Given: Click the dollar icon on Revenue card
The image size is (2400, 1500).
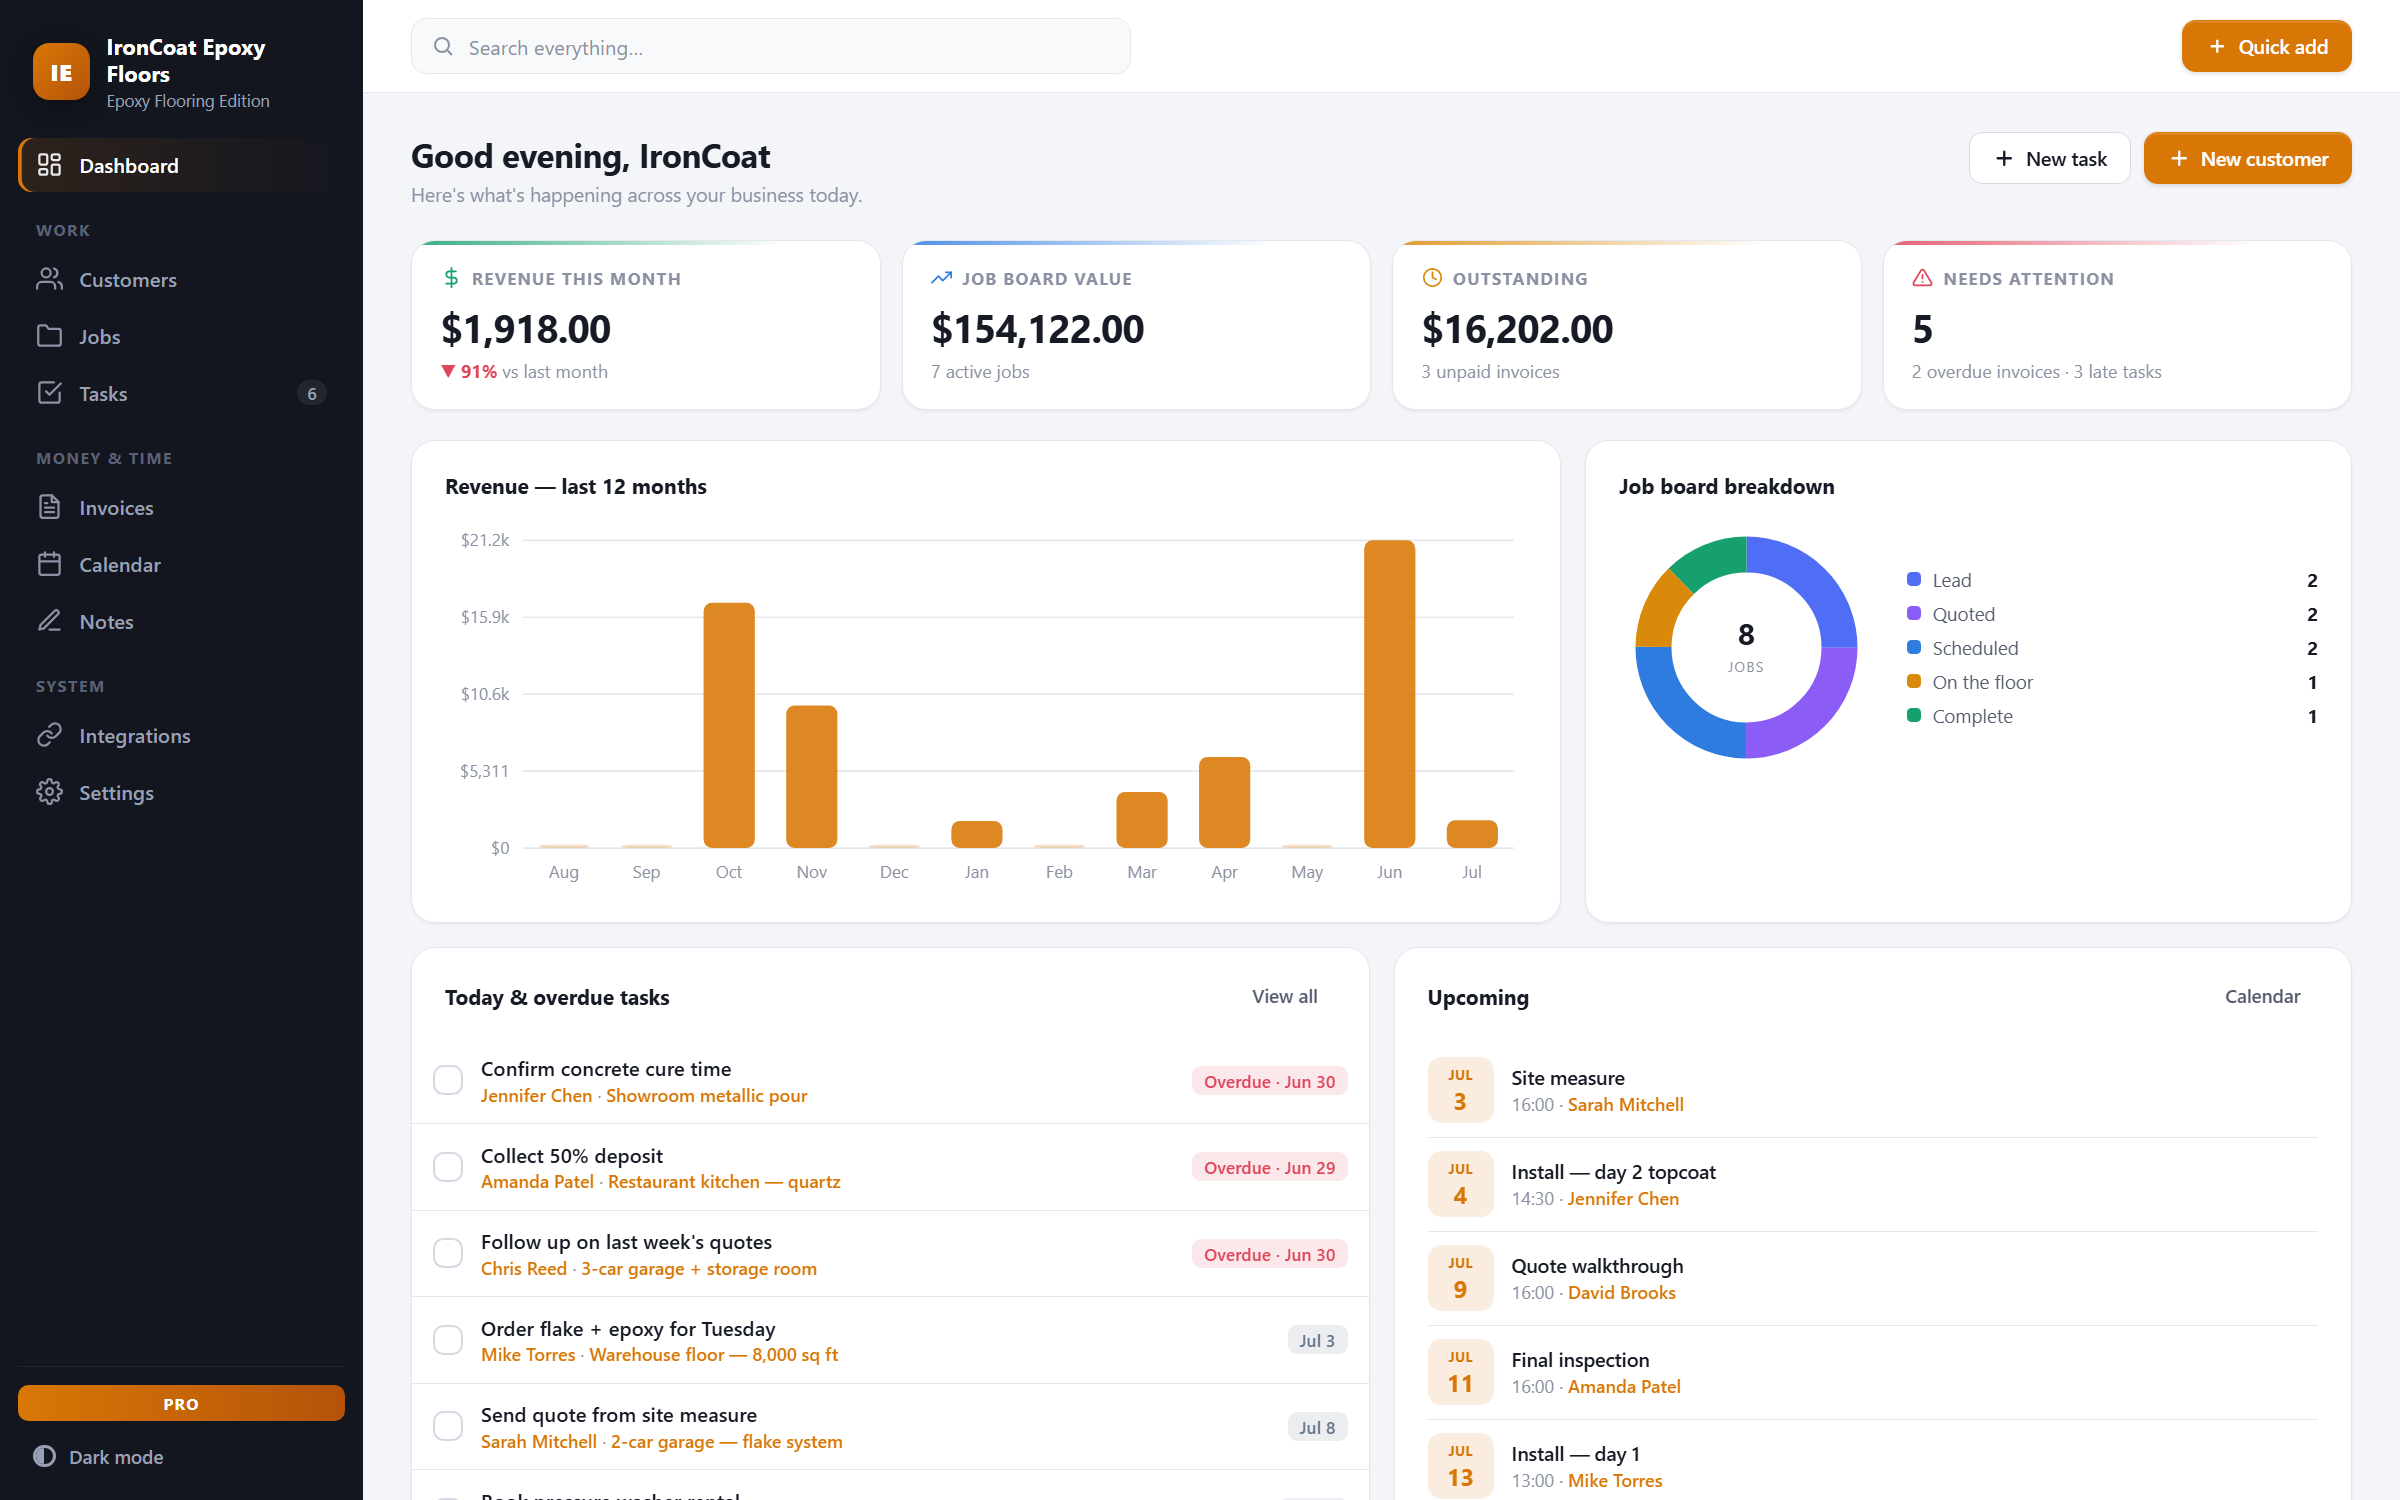Looking at the screenshot, I should (x=451, y=278).
